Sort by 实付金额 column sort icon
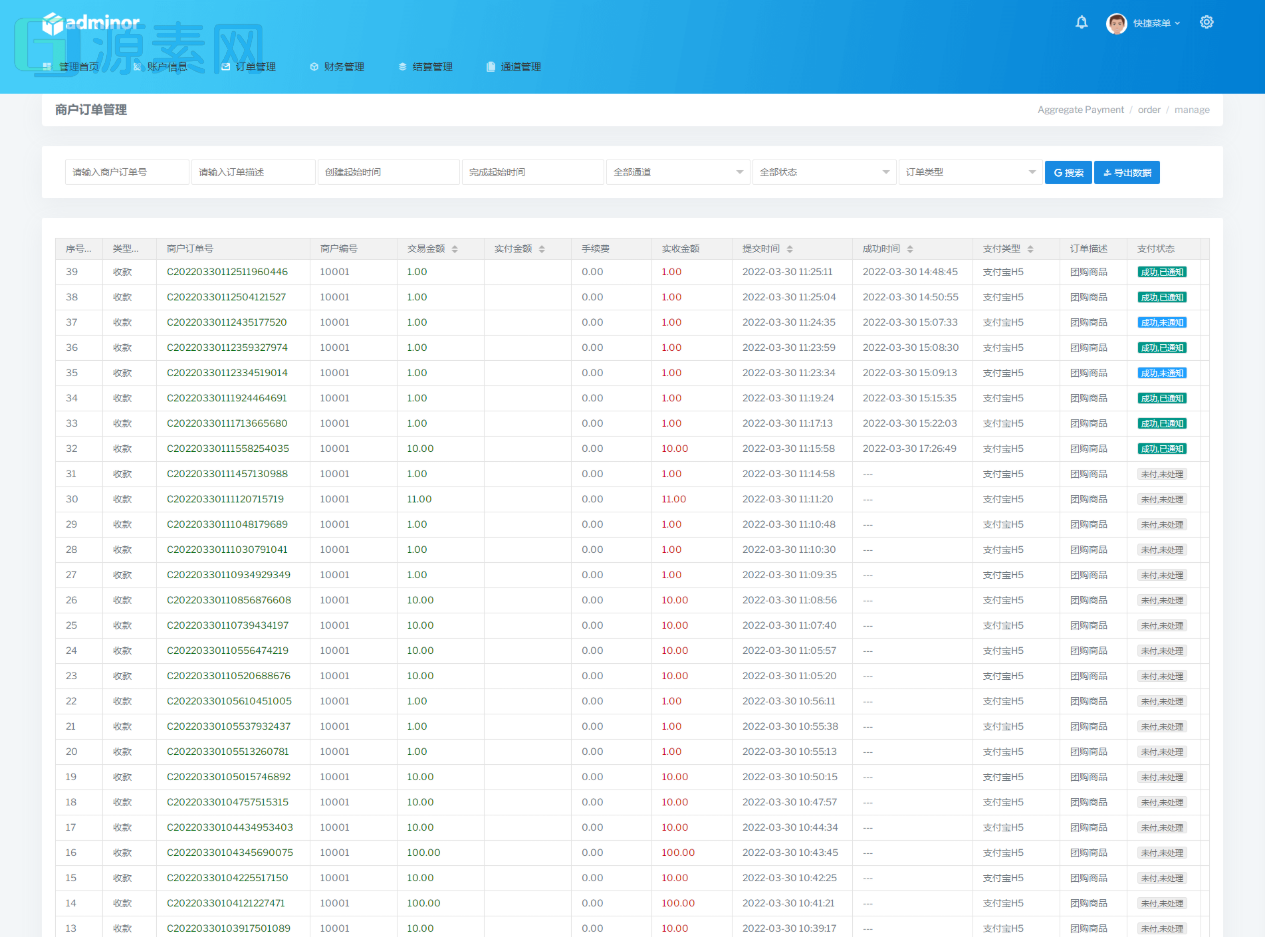Image resolution: width=1265 pixels, height=937 pixels. tap(542, 249)
